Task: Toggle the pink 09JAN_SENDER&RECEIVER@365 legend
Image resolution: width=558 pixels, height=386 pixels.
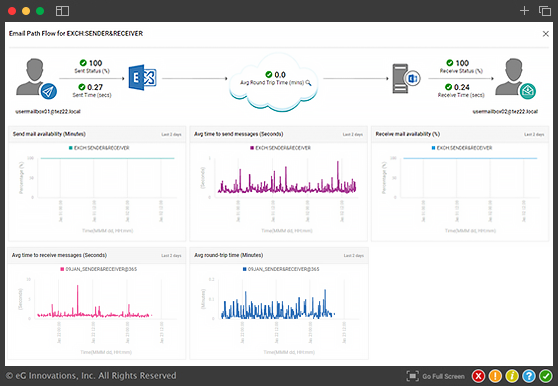Action: pos(99,269)
